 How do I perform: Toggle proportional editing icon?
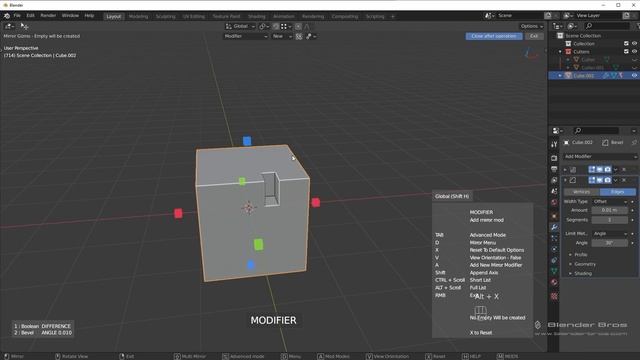pos(298,26)
